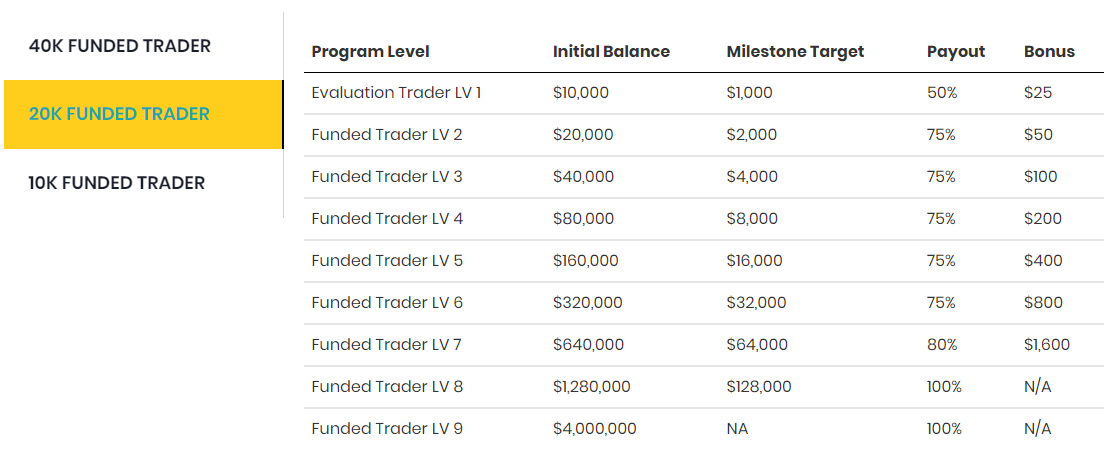Click the $128,000 milestone target cell

point(759,387)
